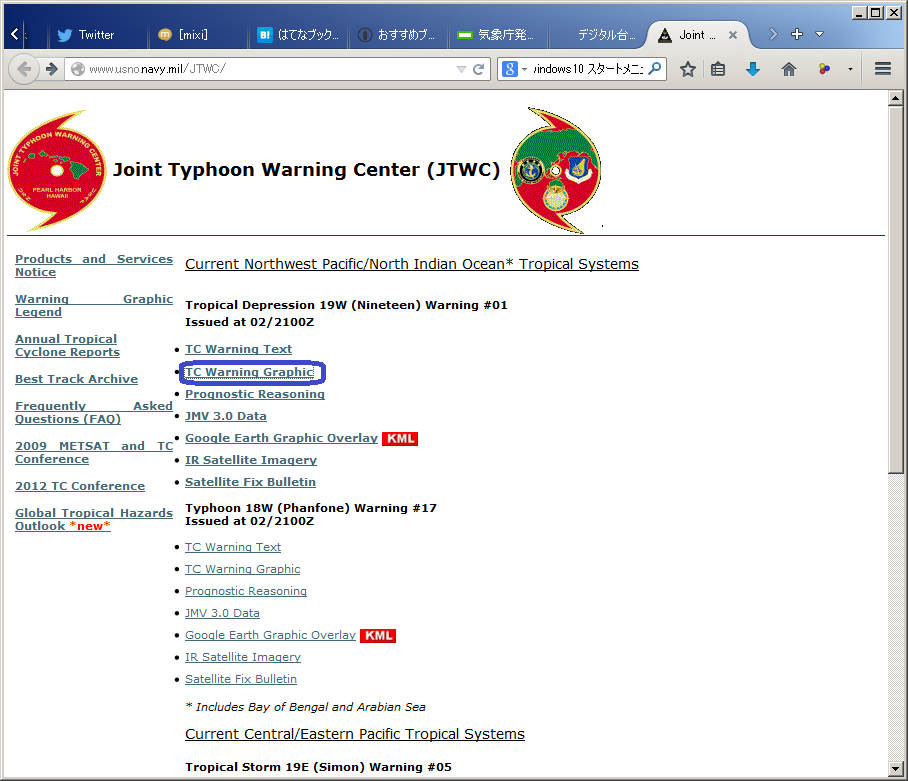Open Products and Services Notice link
The width and height of the screenshot is (908, 781).
click(94, 266)
